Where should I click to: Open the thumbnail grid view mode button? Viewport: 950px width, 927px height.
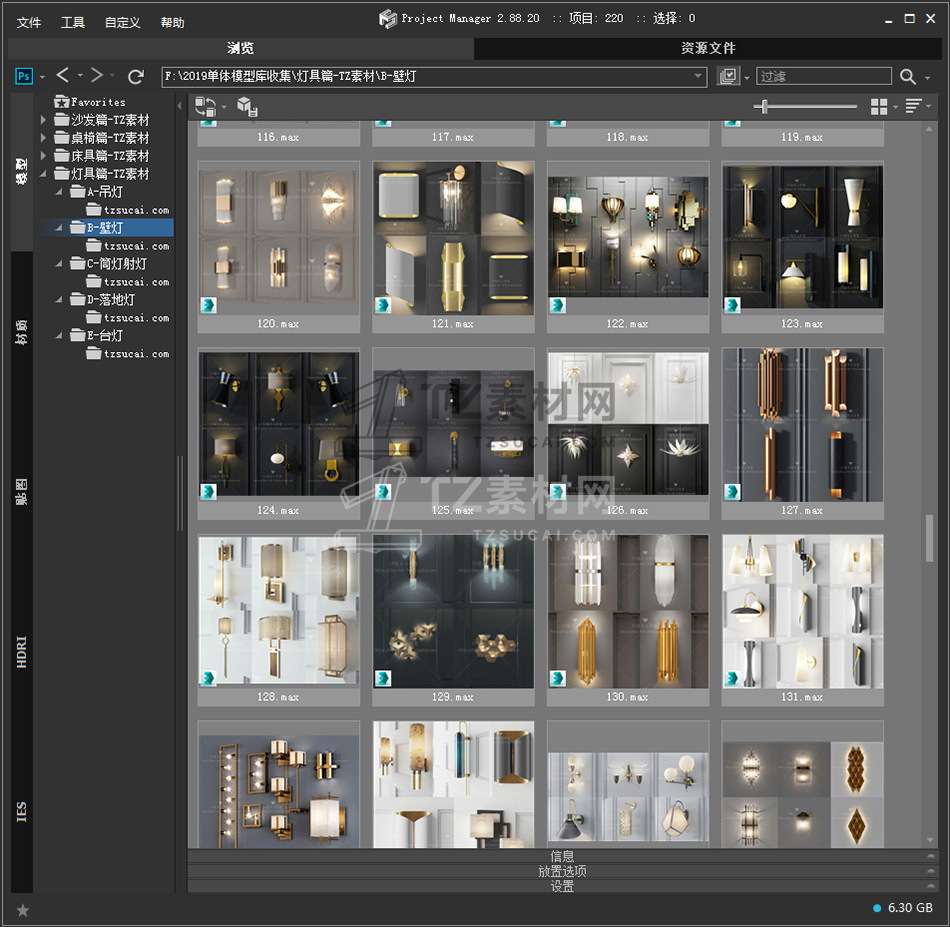pos(879,107)
